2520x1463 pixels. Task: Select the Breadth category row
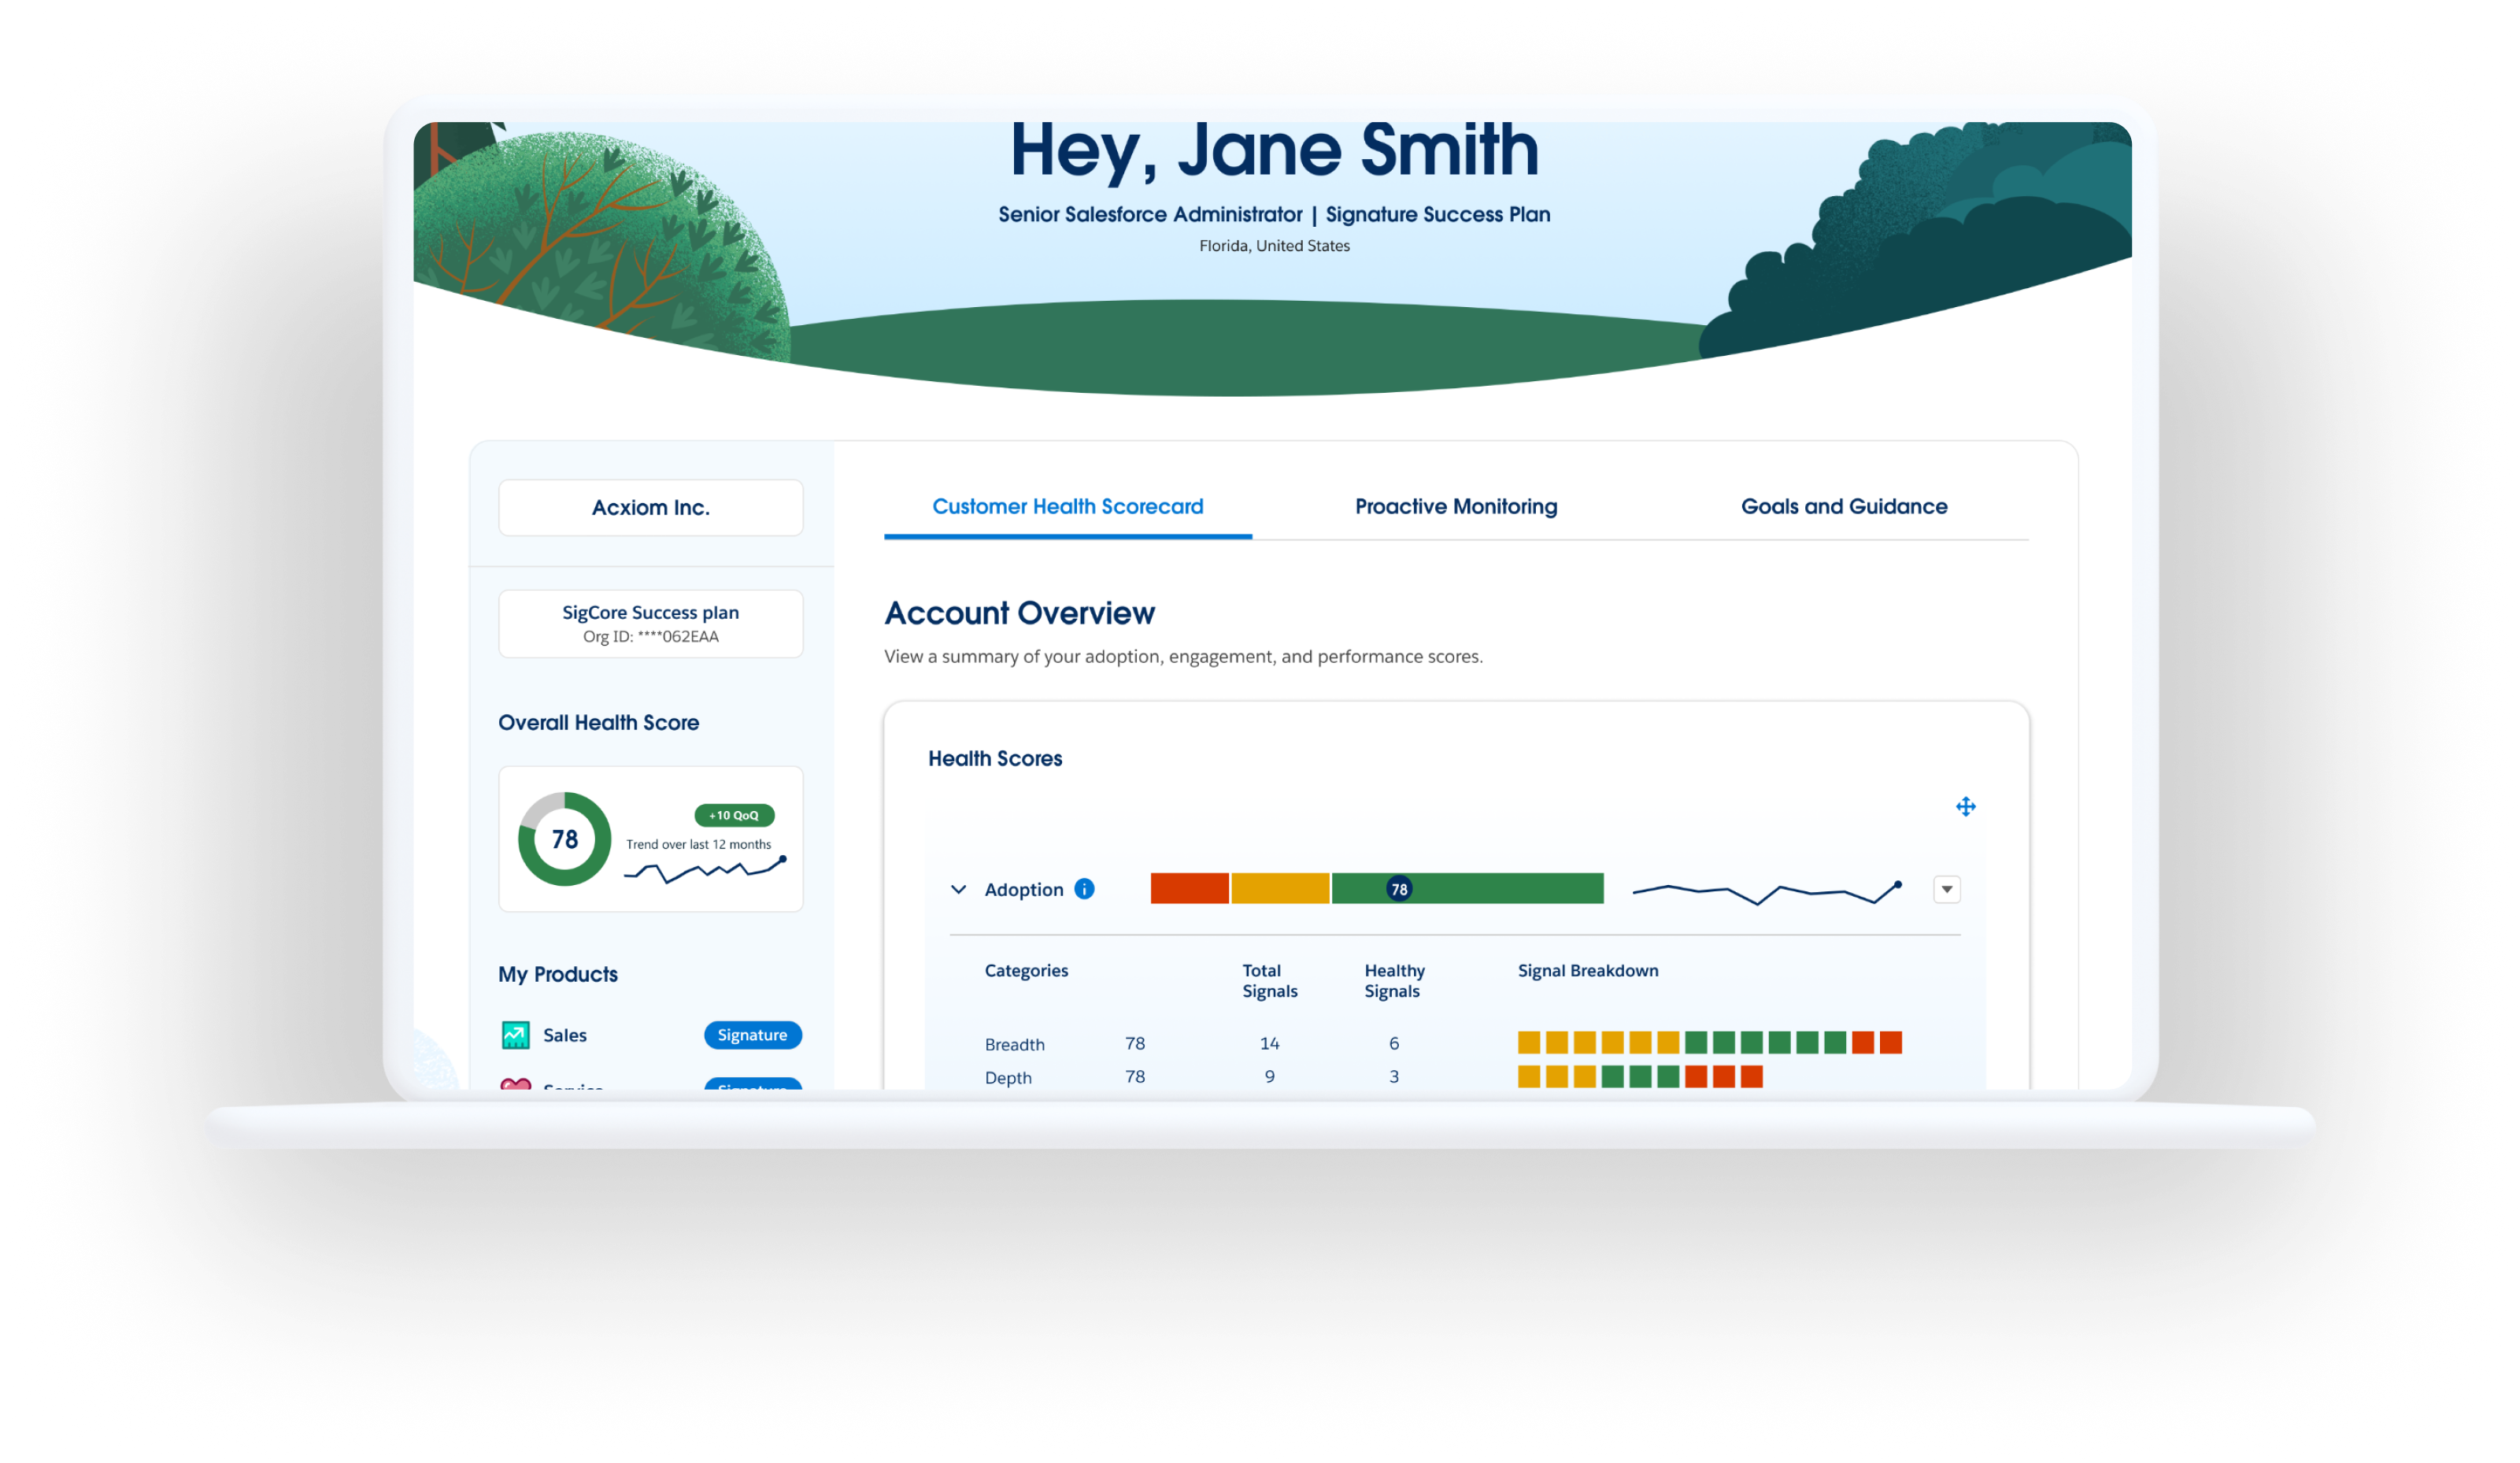click(1015, 1043)
